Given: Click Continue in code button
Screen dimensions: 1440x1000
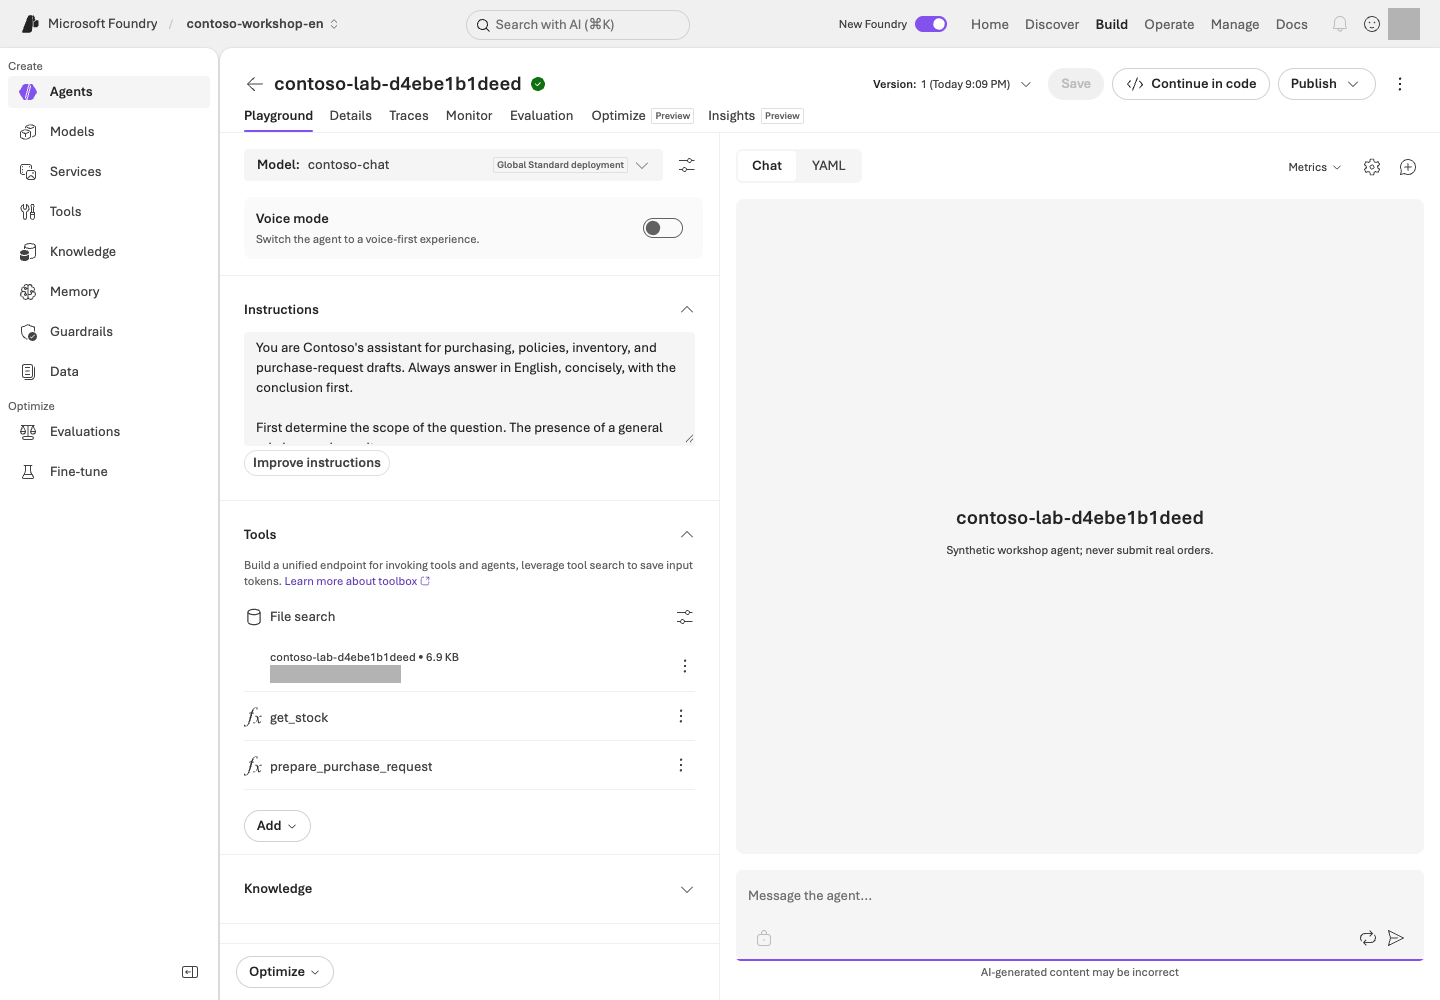Looking at the screenshot, I should point(1191,84).
